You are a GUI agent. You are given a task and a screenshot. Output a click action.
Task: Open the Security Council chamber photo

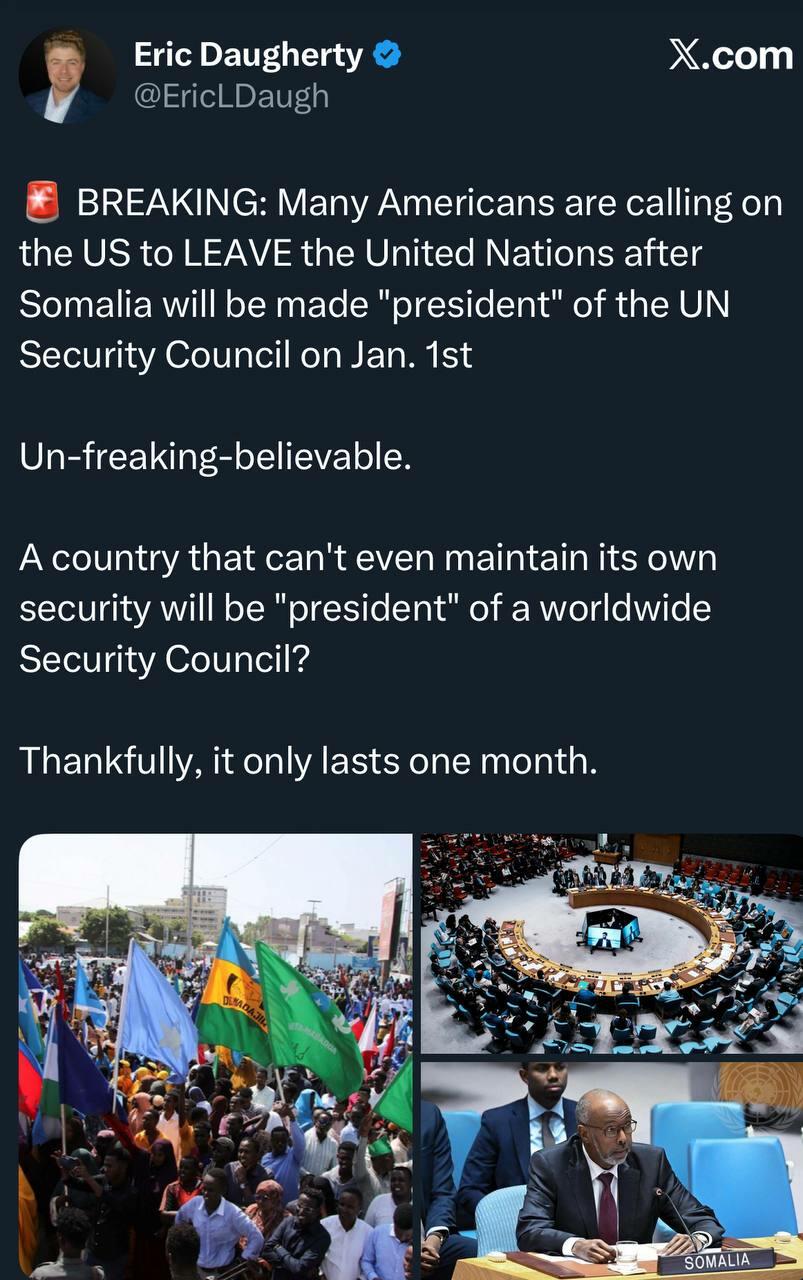click(x=610, y=941)
